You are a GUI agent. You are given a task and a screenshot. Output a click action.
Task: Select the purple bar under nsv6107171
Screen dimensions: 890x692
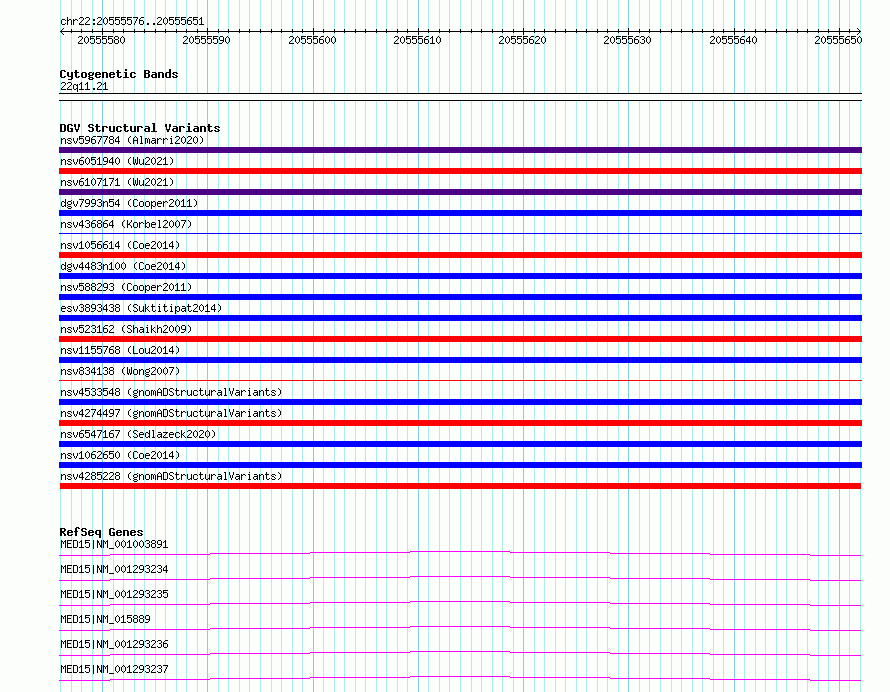pyautogui.click(x=460, y=192)
